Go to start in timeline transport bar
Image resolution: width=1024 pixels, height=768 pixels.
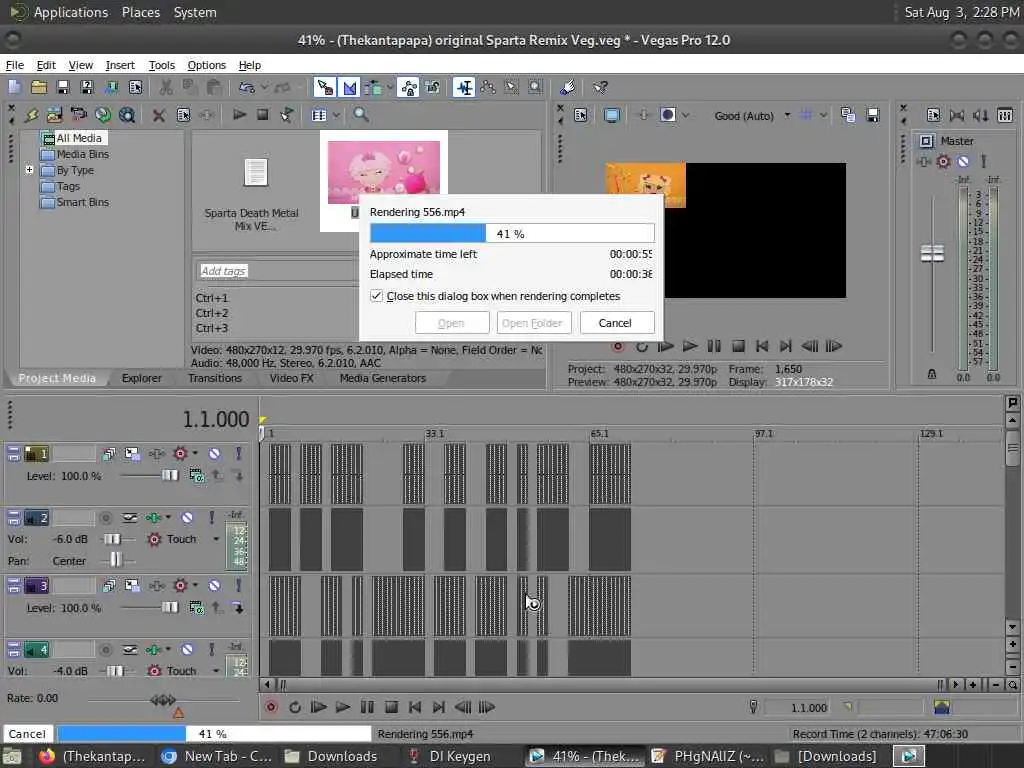pos(415,707)
